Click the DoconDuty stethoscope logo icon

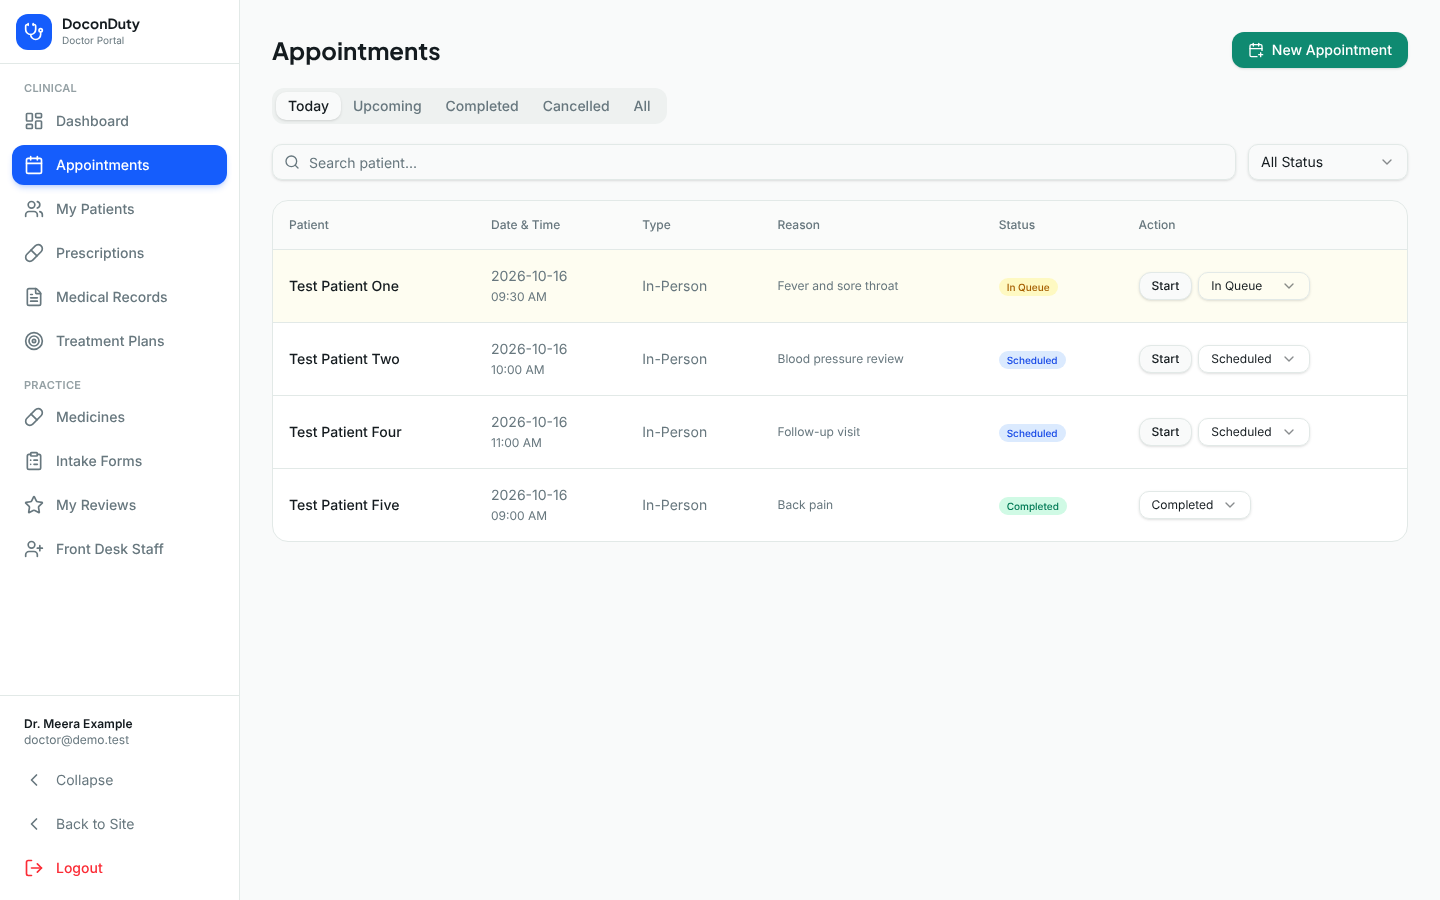click(34, 32)
